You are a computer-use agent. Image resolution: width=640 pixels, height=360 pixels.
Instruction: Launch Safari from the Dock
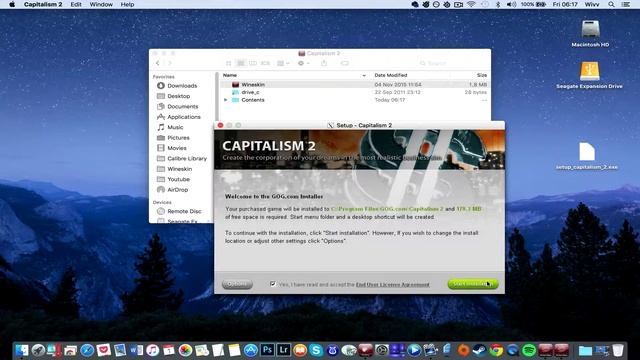[x=87, y=350]
